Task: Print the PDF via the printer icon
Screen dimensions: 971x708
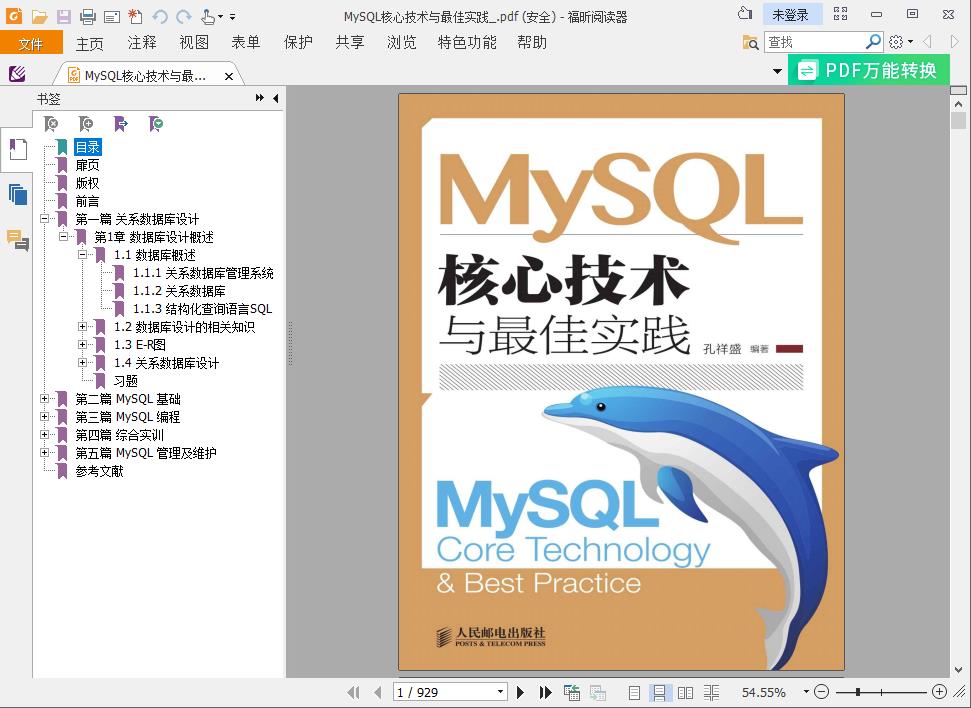Action: tap(88, 16)
